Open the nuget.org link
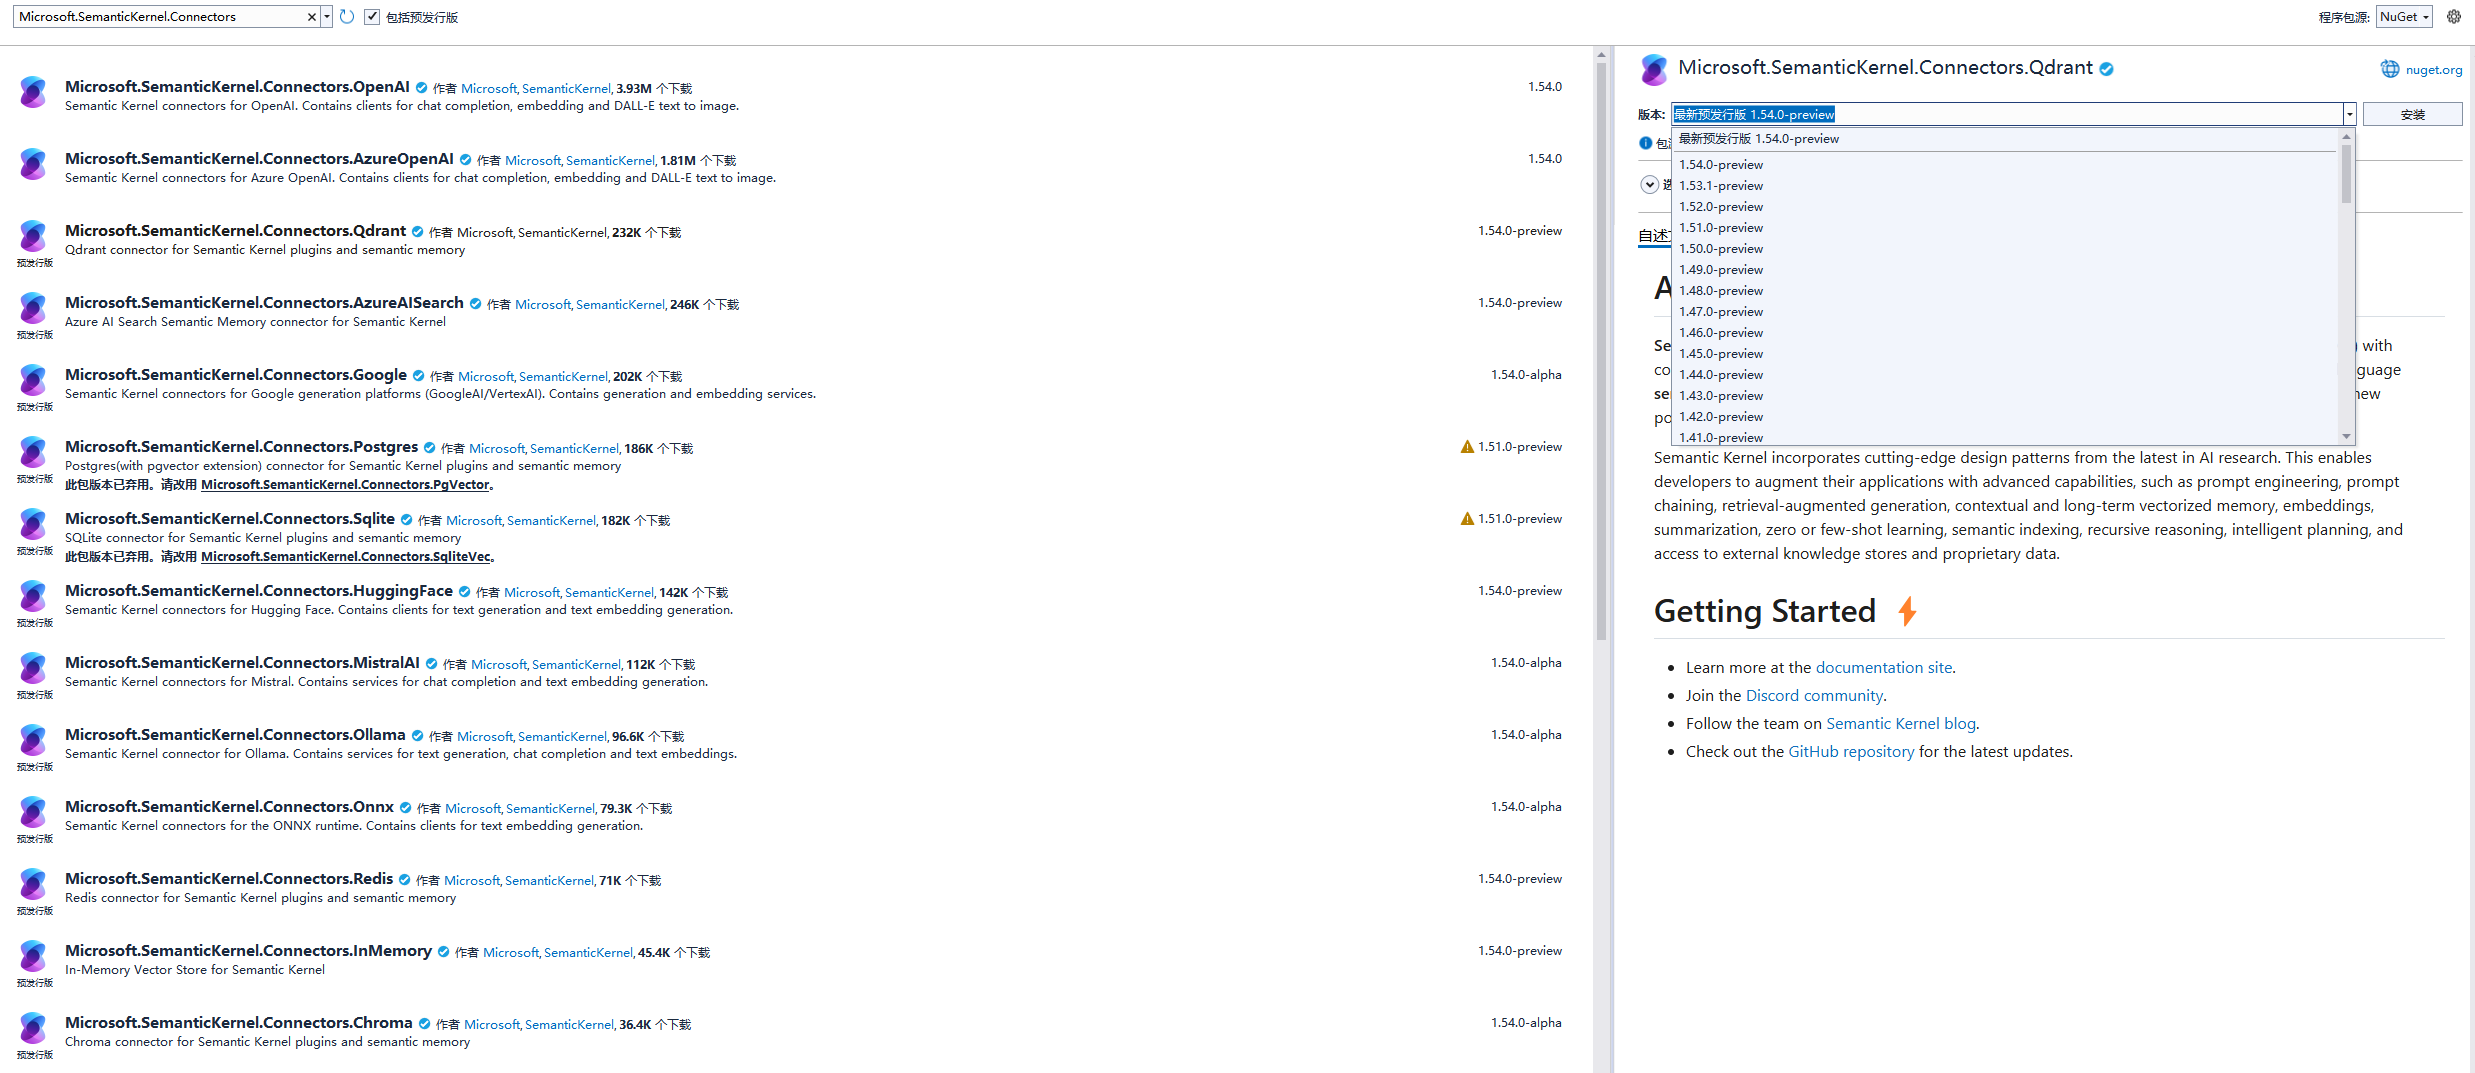The height and width of the screenshot is (1073, 2475). (2434, 70)
